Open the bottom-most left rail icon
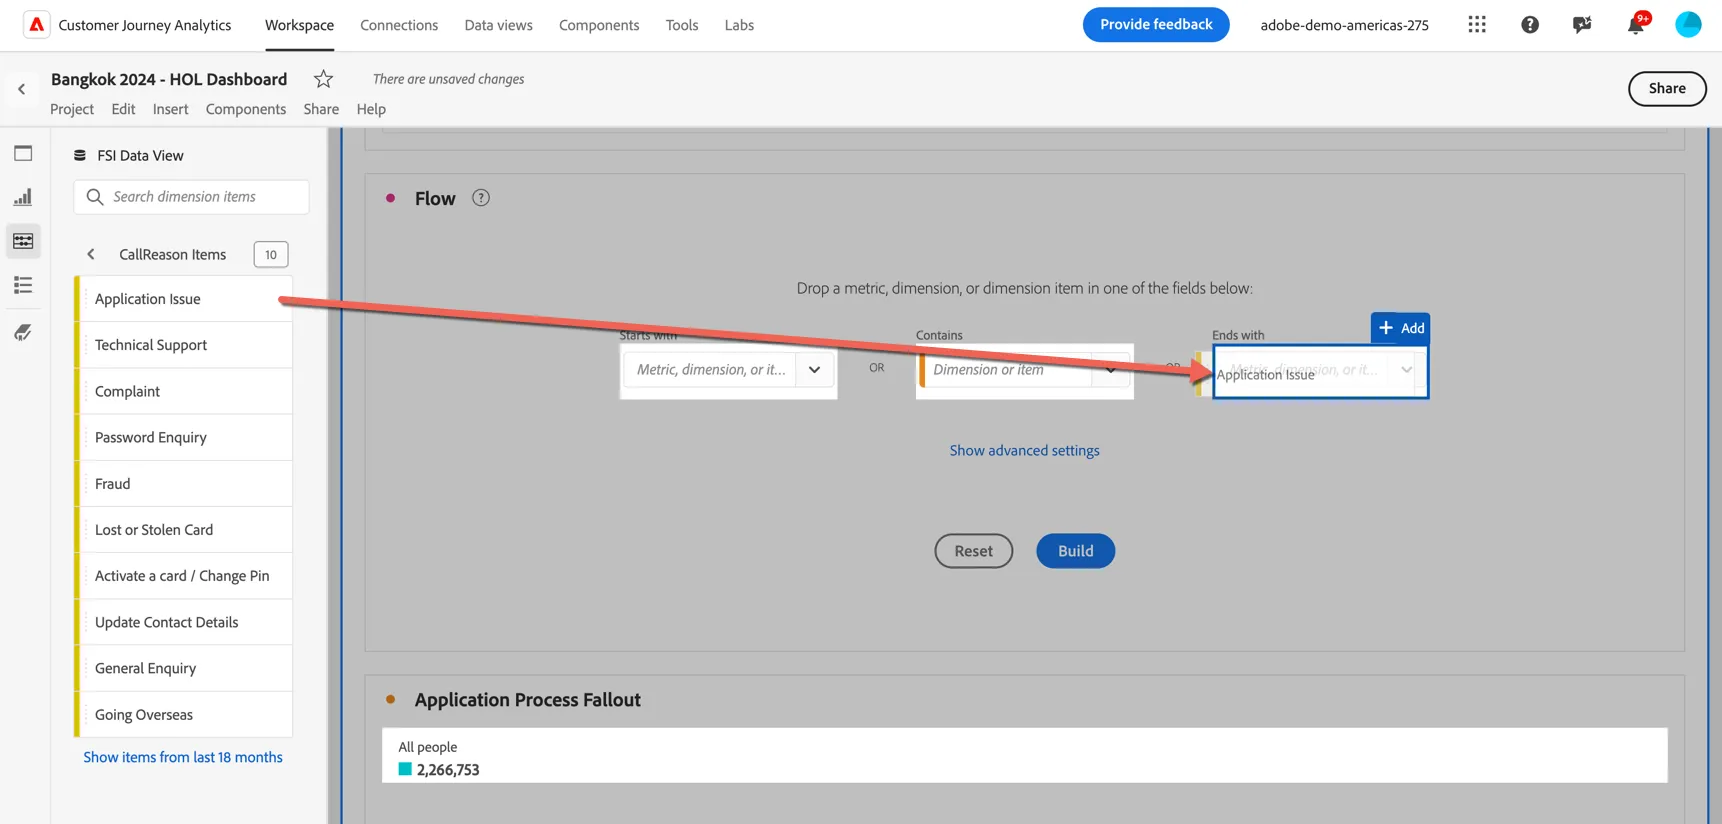The width and height of the screenshot is (1722, 824). (x=23, y=332)
